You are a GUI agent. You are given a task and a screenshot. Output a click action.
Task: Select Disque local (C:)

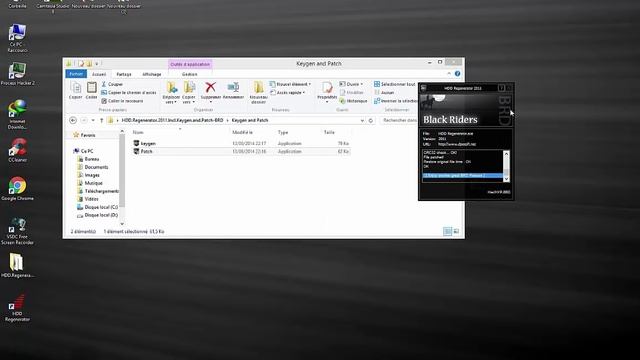click(98, 207)
